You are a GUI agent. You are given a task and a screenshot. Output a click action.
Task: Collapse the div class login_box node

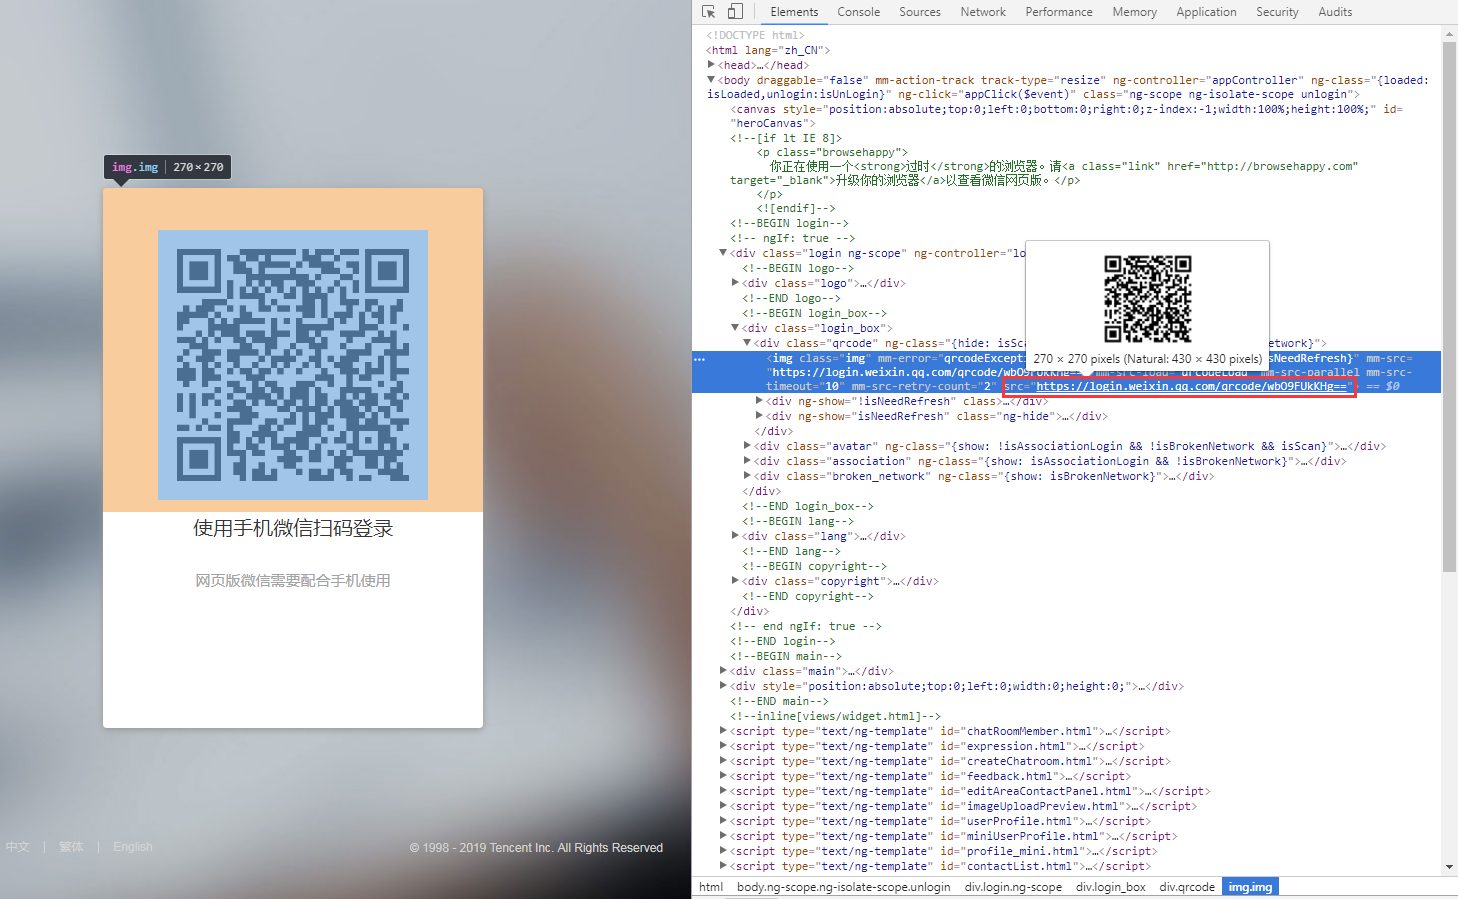click(x=735, y=328)
